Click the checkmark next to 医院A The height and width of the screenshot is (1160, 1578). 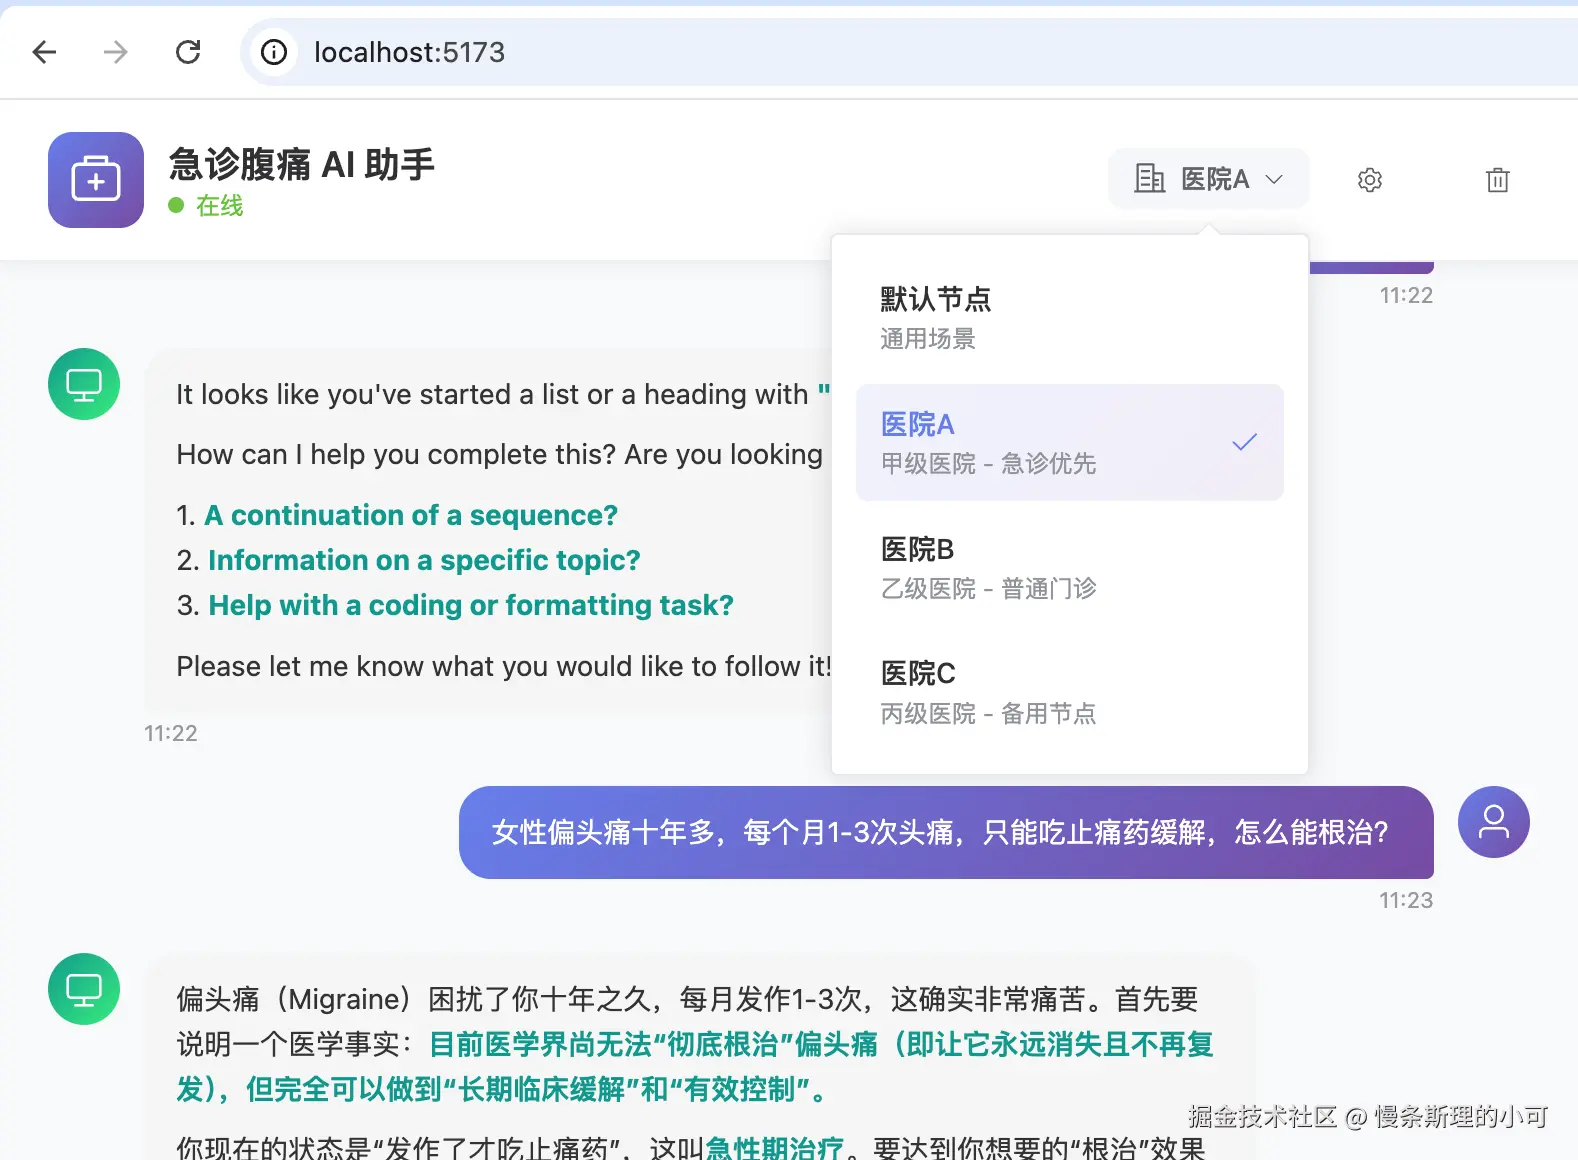(x=1244, y=442)
